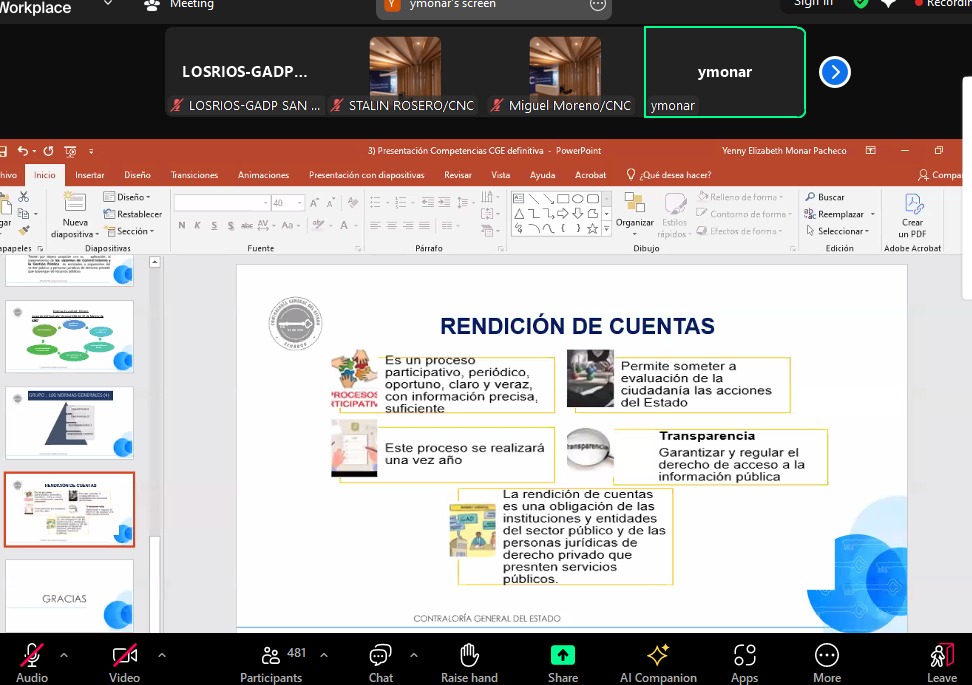Expand the audio options arrow

(x=64, y=655)
